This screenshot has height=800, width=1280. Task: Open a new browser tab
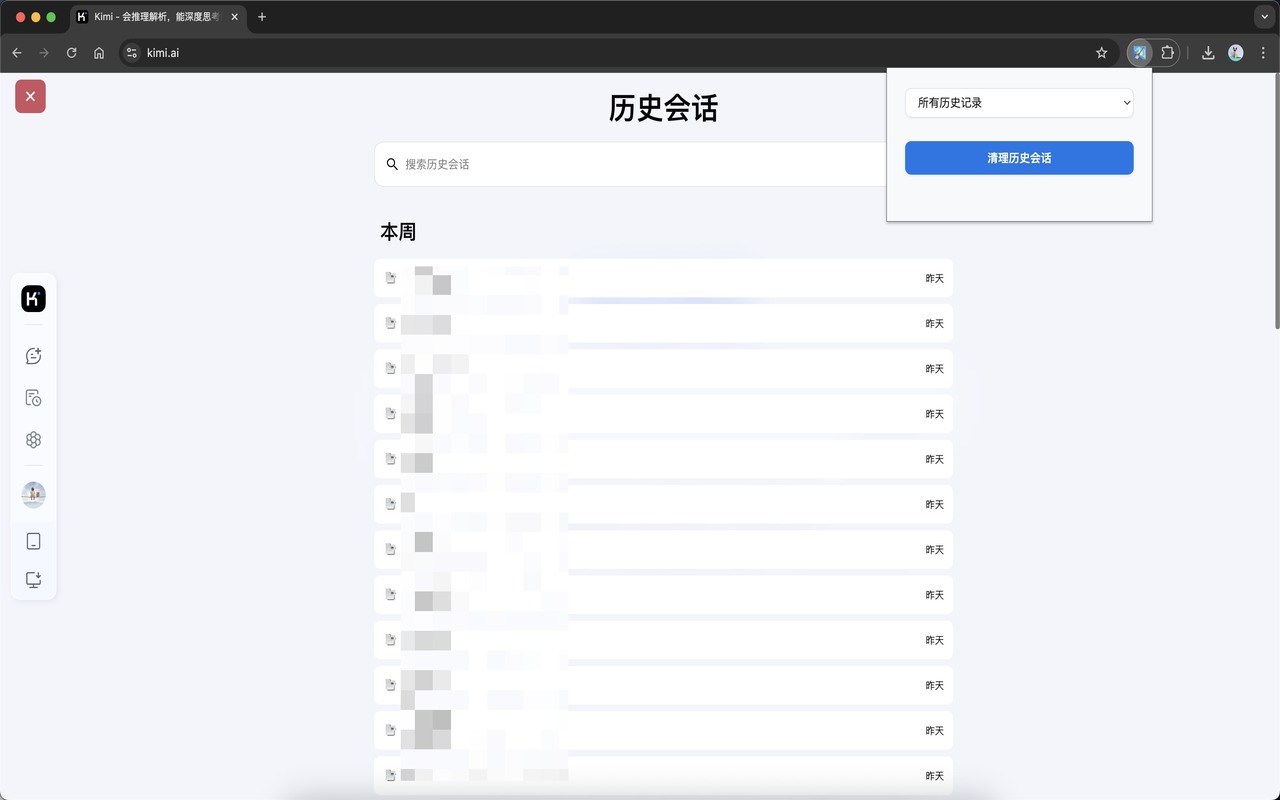(x=262, y=17)
